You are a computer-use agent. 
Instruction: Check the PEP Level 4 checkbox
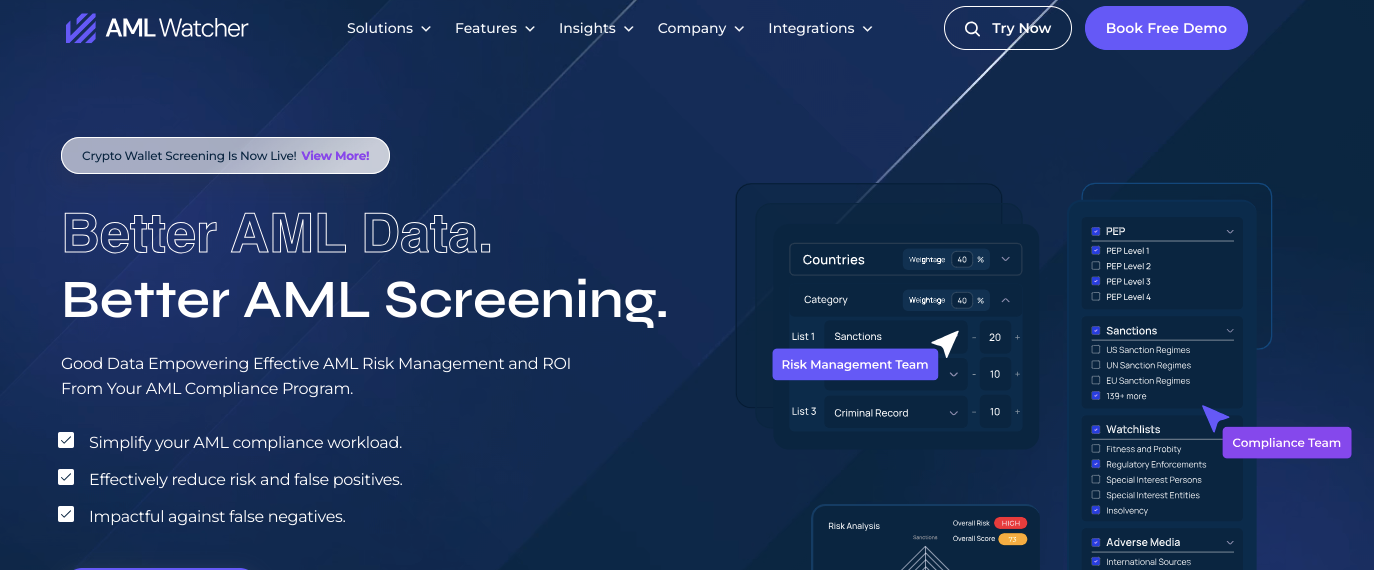pyautogui.click(x=1096, y=297)
